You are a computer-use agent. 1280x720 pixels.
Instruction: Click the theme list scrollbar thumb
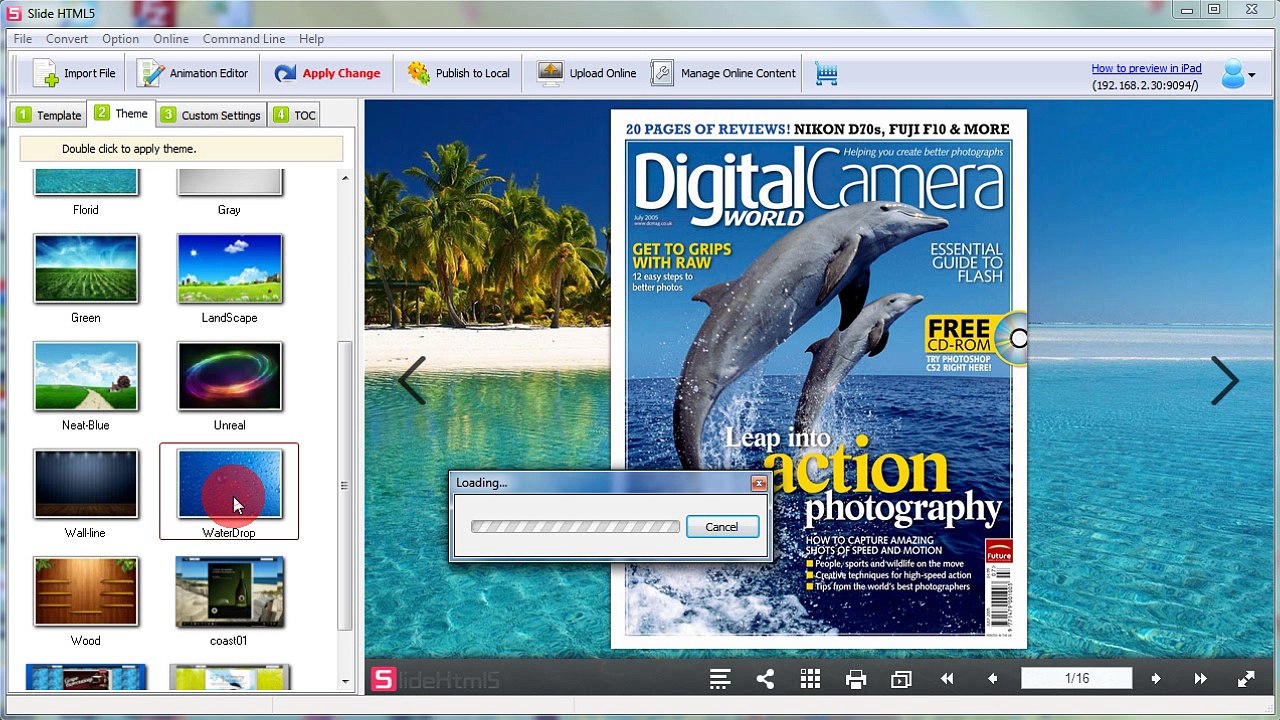[x=345, y=486]
